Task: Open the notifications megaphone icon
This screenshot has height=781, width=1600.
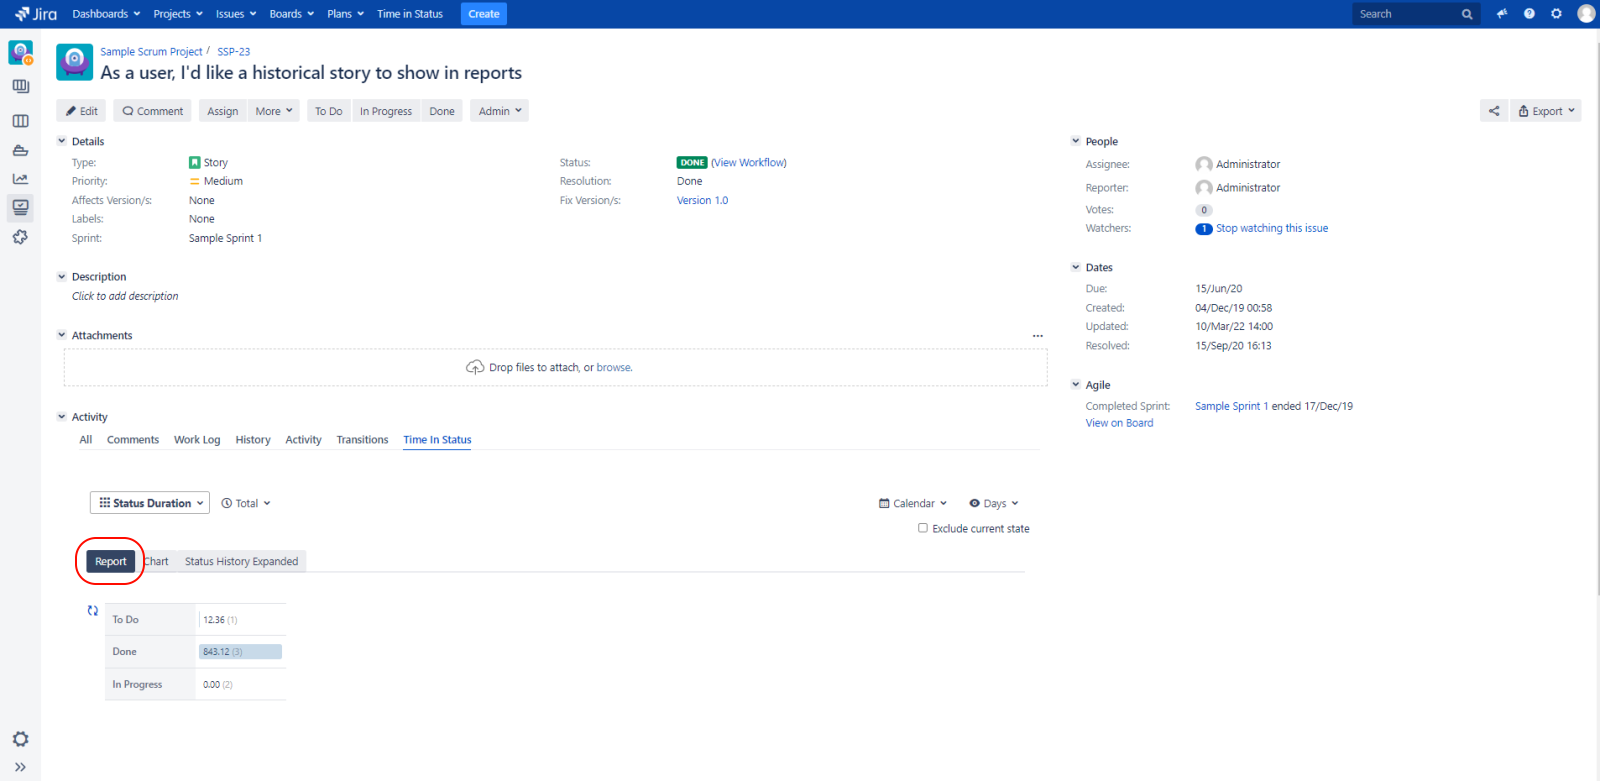Action: (1501, 14)
